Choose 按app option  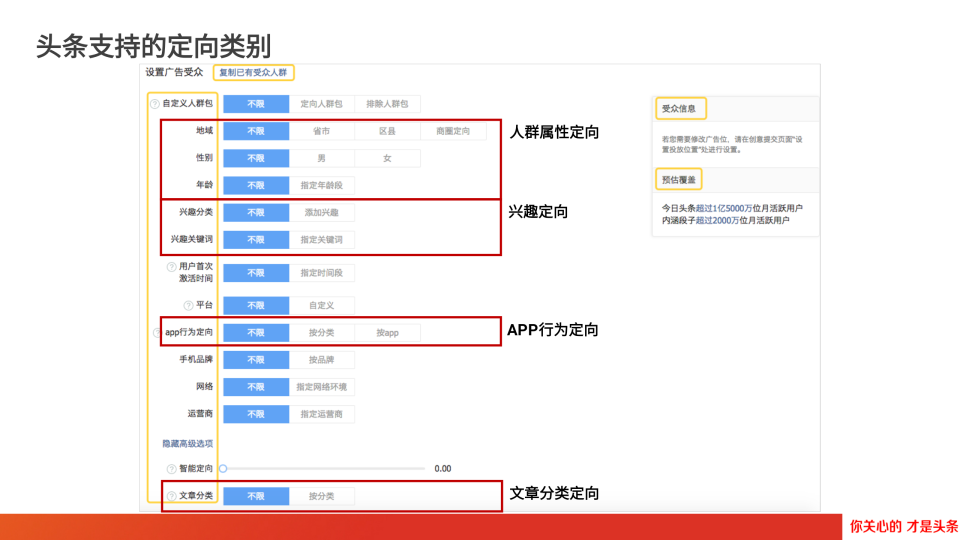tap(387, 332)
